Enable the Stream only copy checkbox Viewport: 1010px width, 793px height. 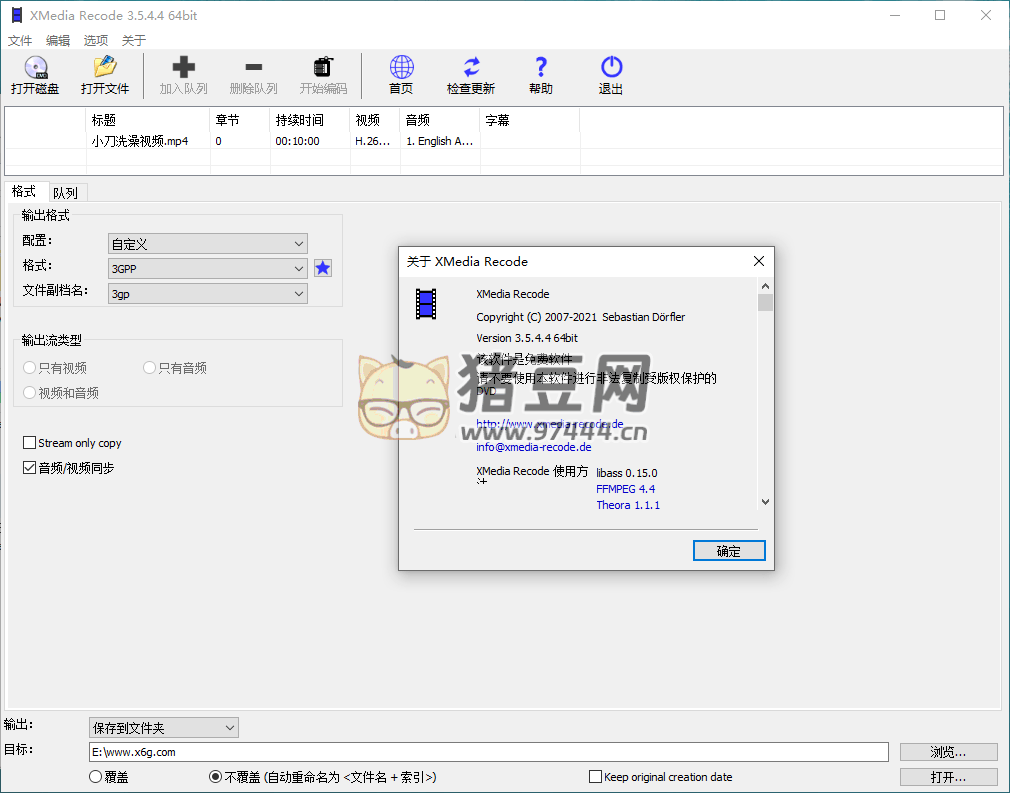[x=30, y=443]
